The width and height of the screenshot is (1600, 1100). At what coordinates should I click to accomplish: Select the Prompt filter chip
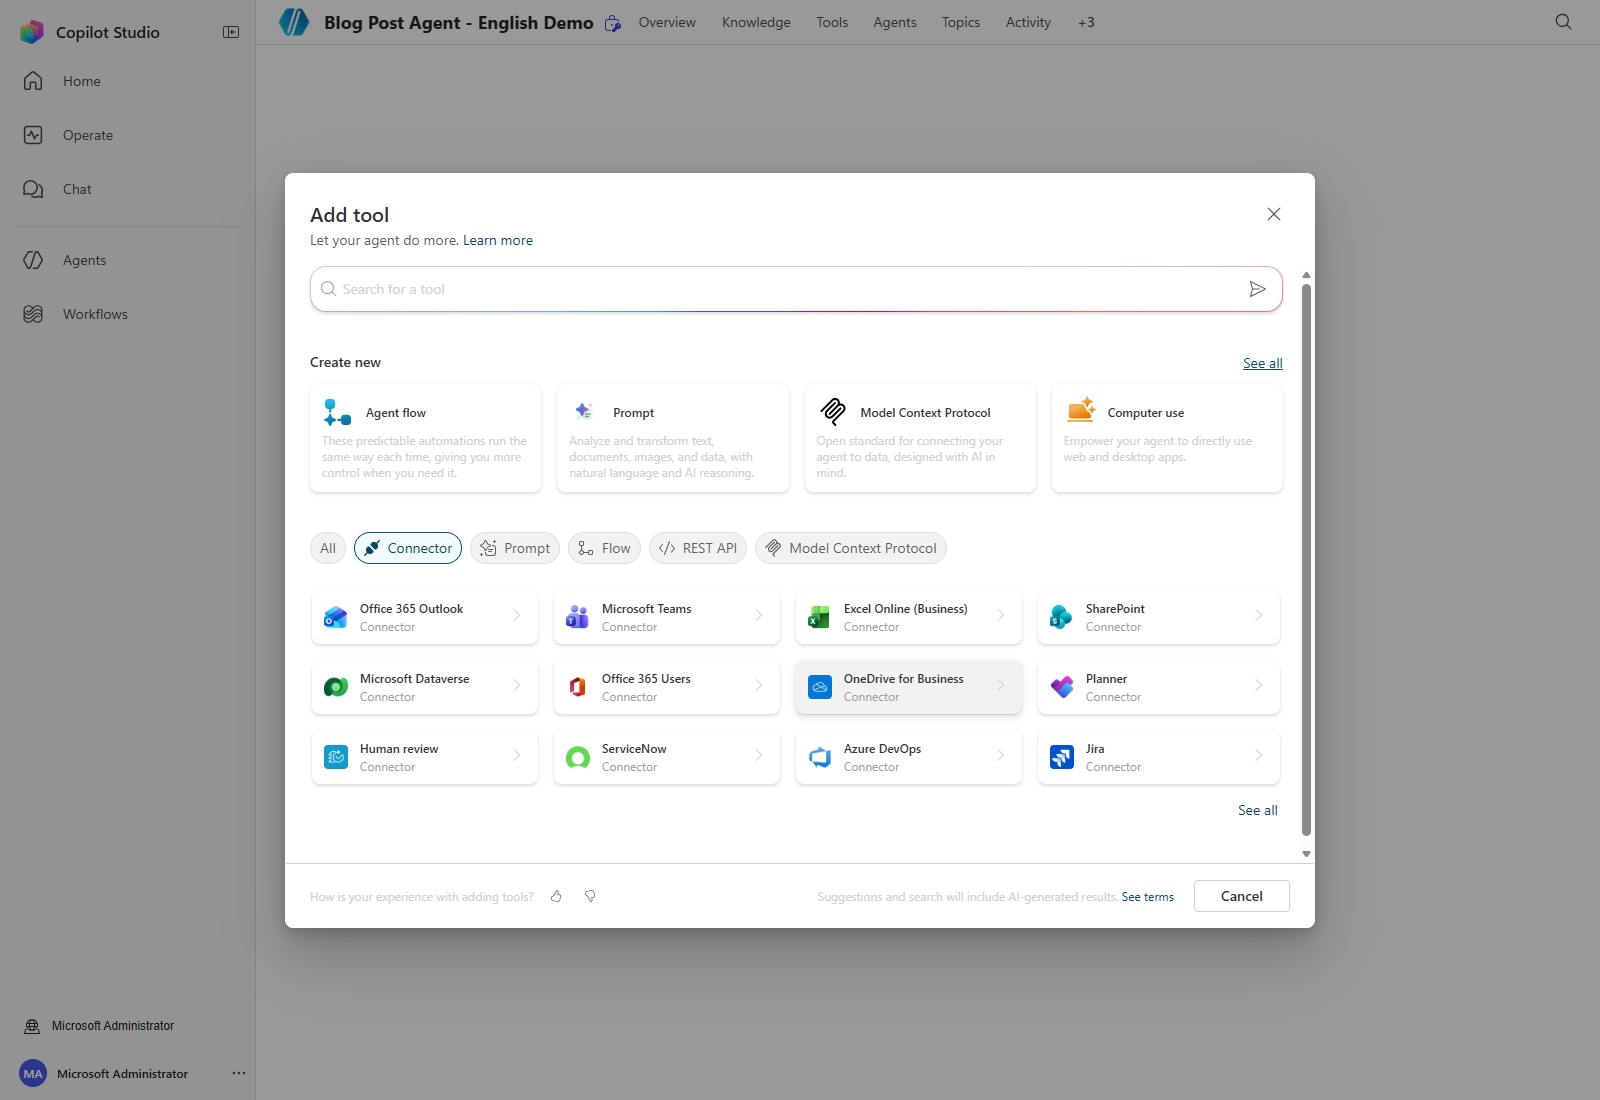[515, 548]
